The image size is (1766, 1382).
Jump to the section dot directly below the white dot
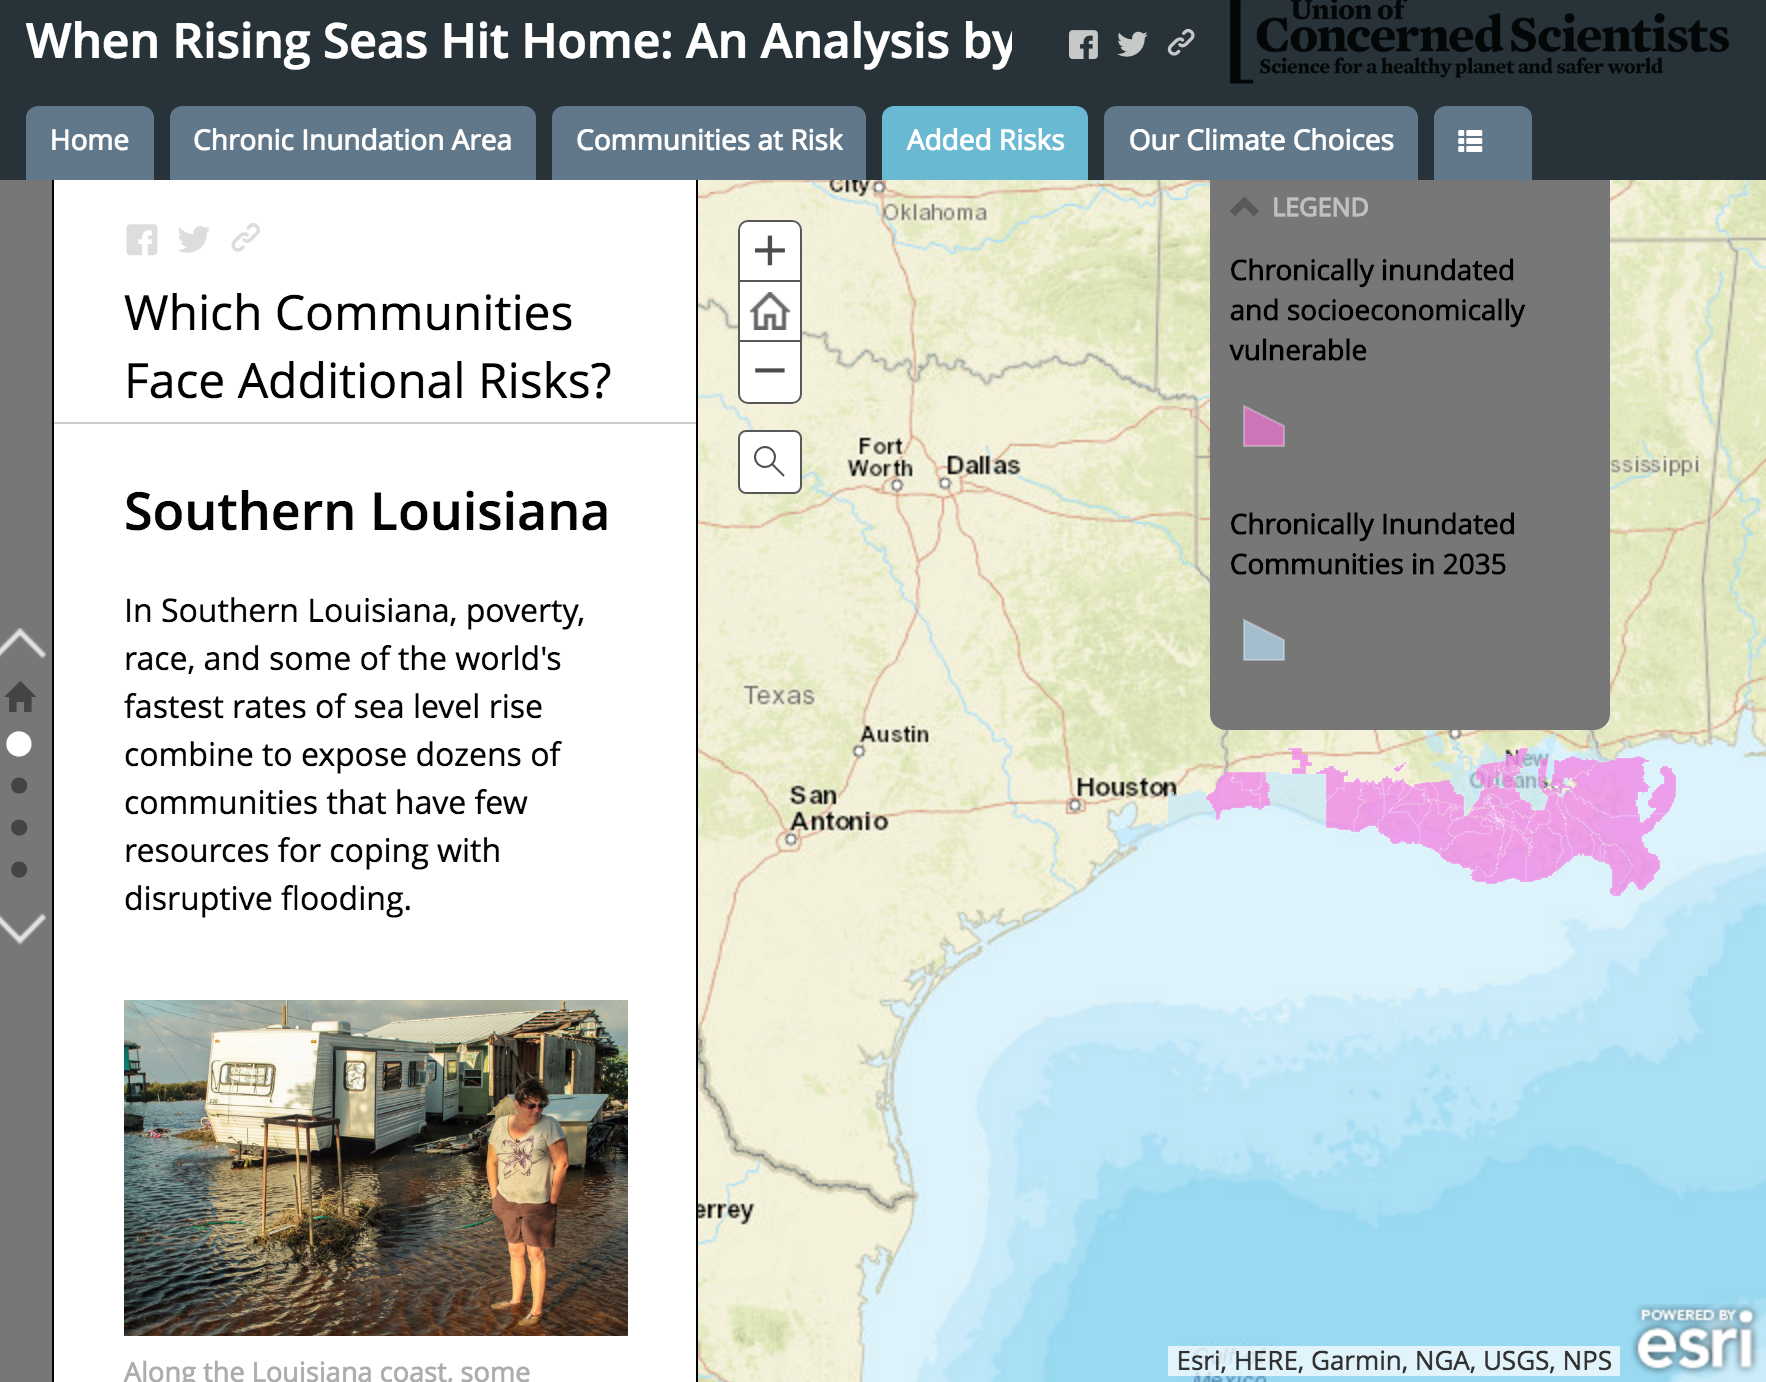click(x=19, y=786)
